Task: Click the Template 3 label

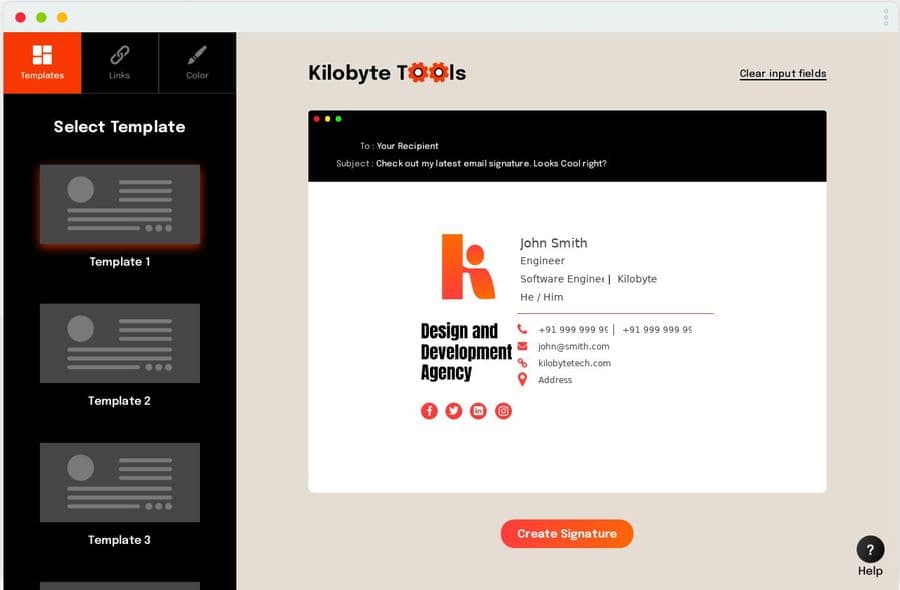Action: 119,539
